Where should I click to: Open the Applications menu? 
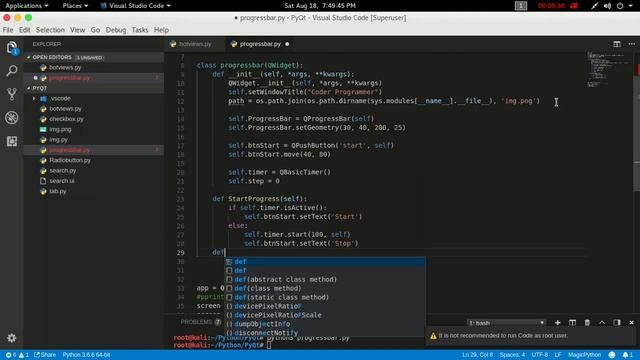(x=27, y=6)
